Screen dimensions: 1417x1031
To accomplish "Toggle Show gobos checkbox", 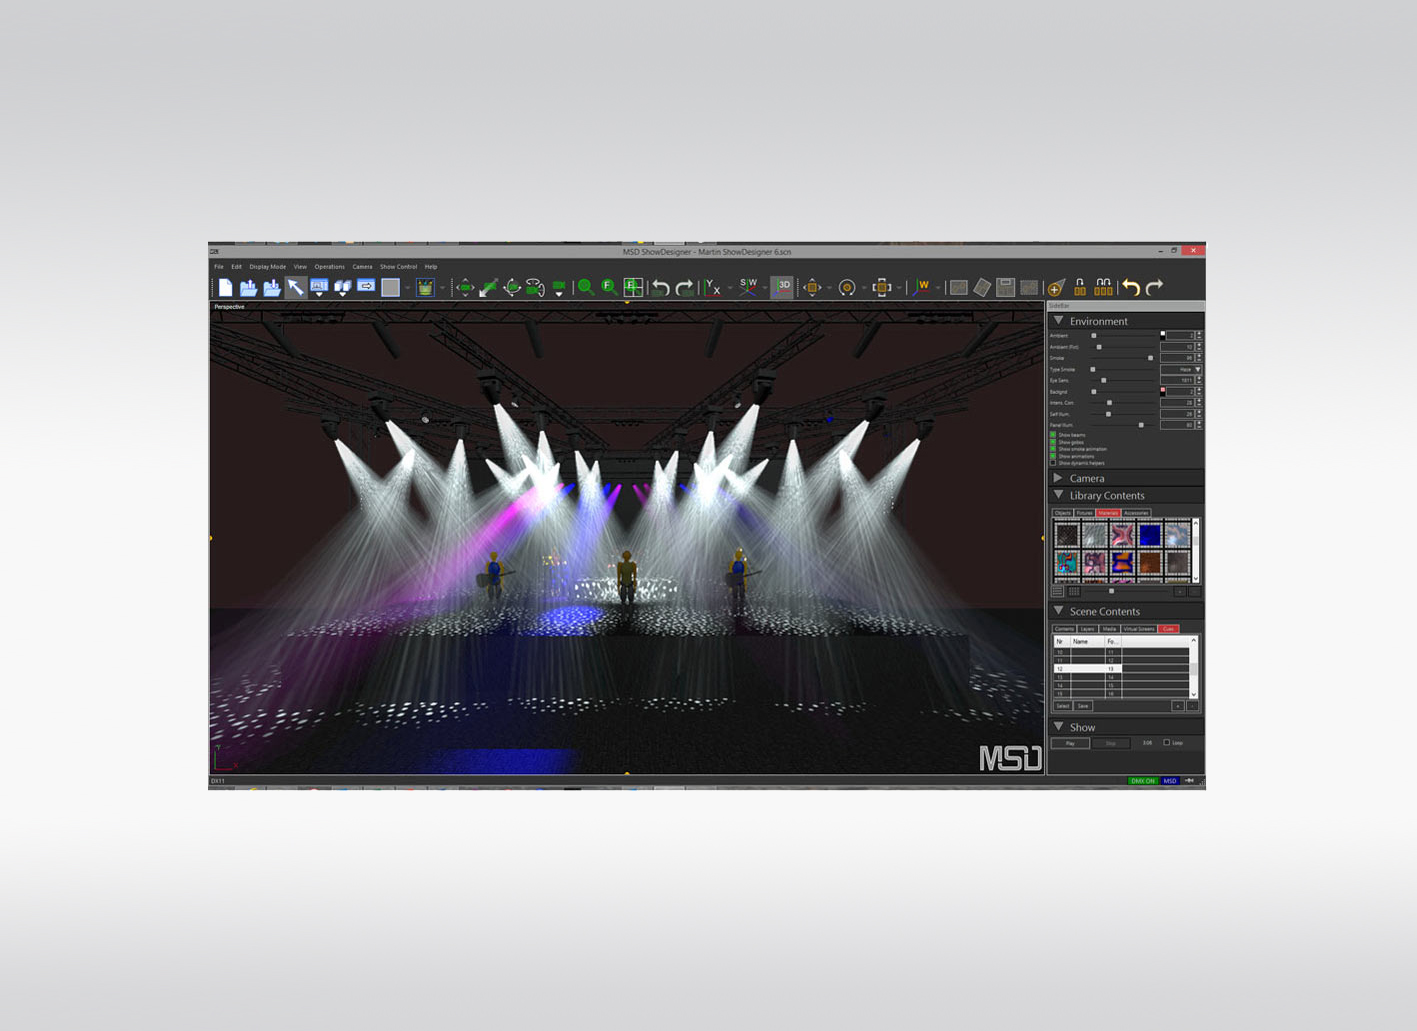I will pyautogui.click(x=1053, y=442).
